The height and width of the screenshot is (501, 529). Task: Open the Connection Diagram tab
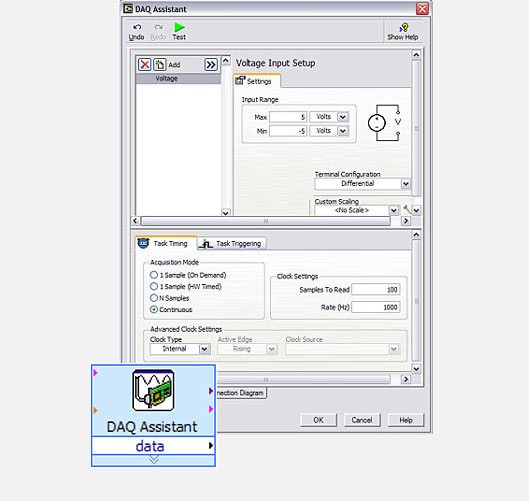pos(241,393)
